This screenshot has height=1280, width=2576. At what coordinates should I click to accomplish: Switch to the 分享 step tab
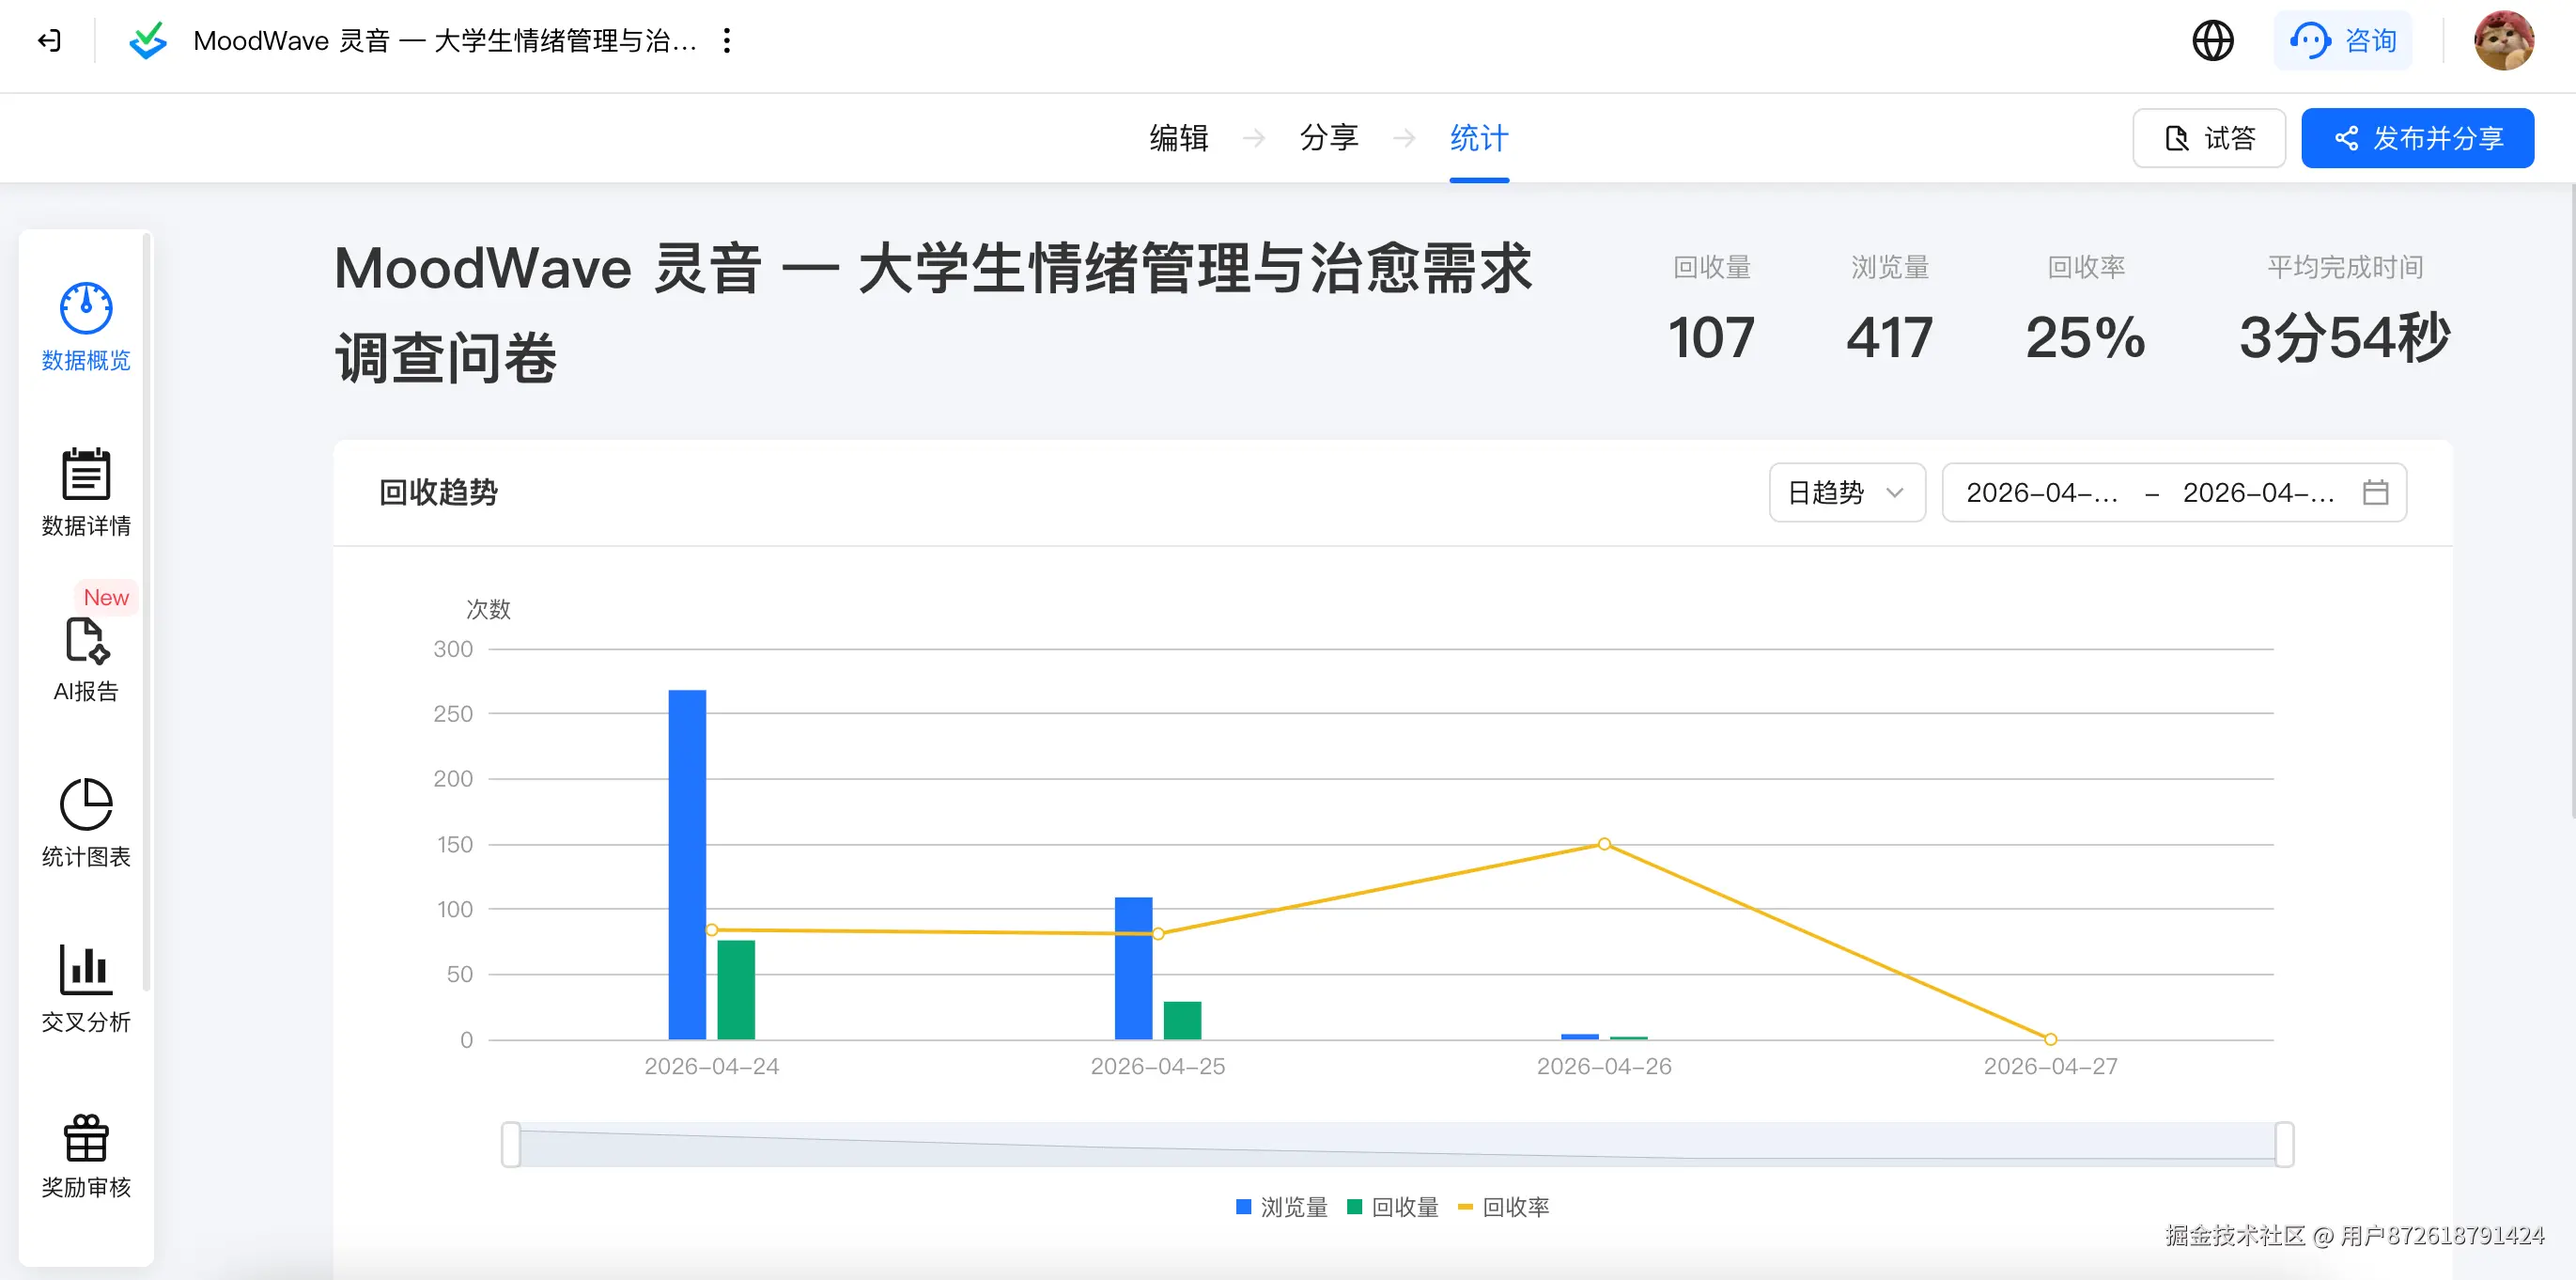coord(1329,138)
